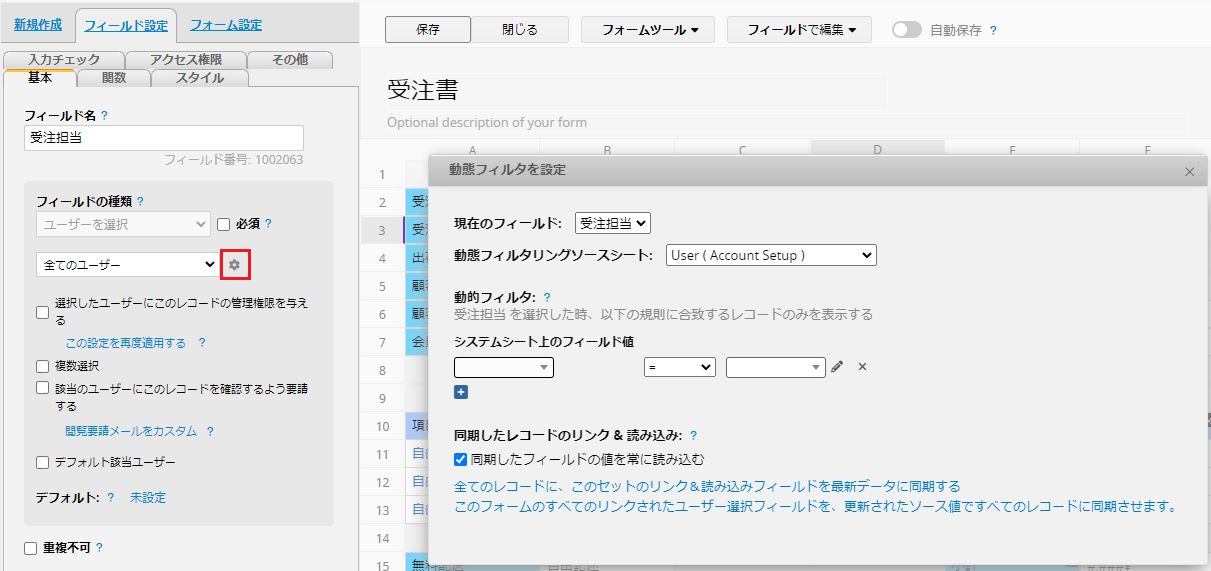The image size is (1211, 571).
Task: Expand the 動態フィルタリングソースシート dropdown
Action: 770,255
